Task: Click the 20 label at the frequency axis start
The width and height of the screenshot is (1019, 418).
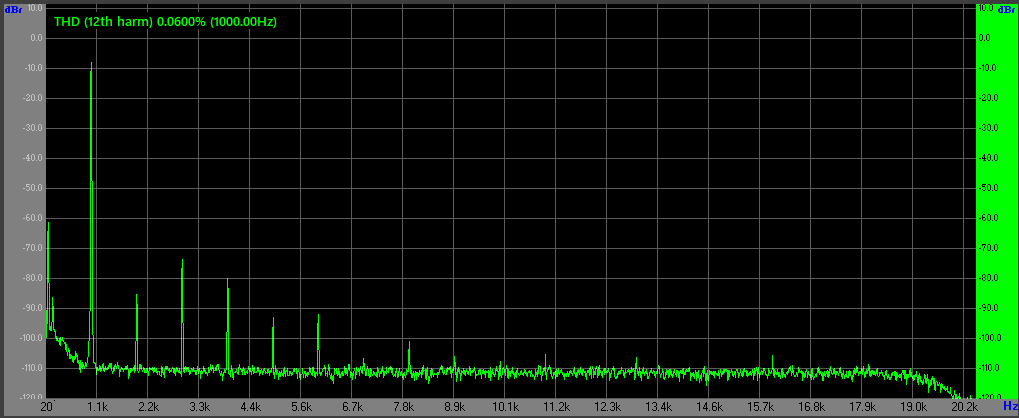Action: (x=46, y=407)
